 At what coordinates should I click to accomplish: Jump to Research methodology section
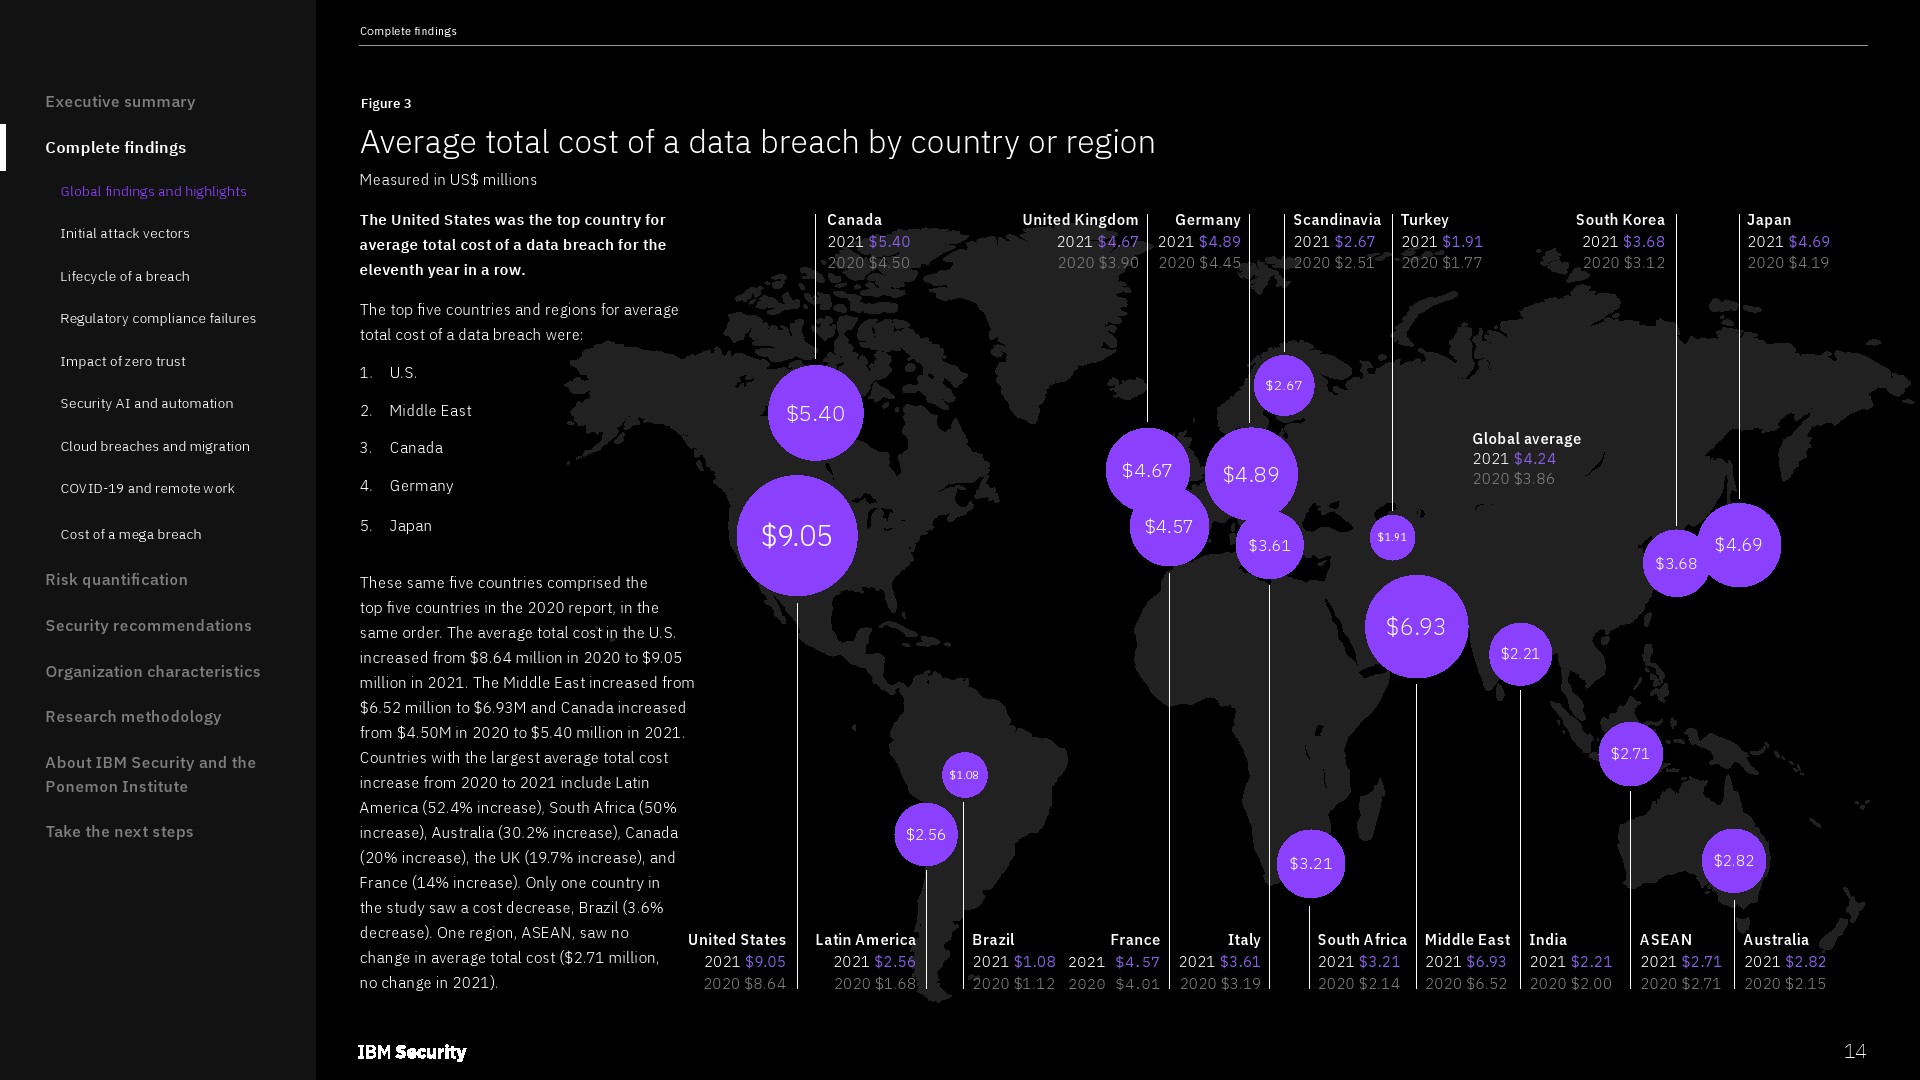(x=133, y=717)
